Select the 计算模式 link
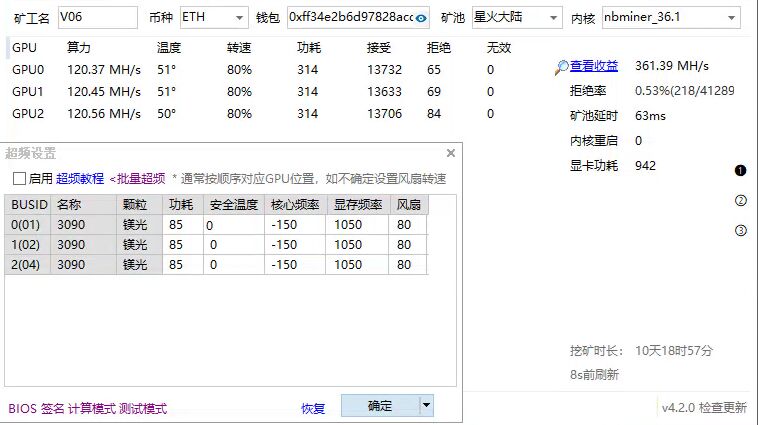 (x=91, y=409)
